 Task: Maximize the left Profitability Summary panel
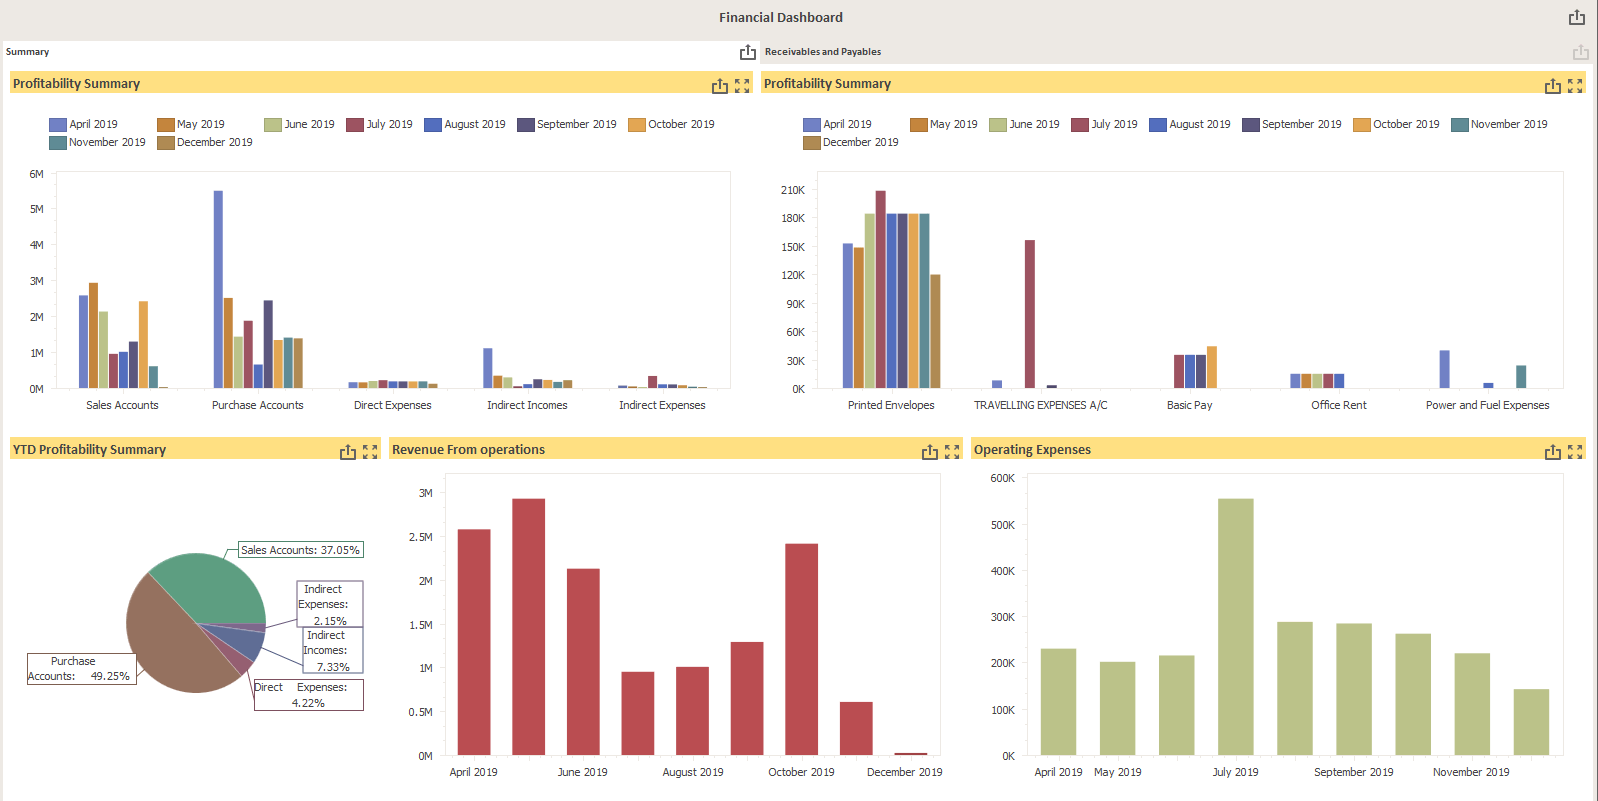(742, 86)
